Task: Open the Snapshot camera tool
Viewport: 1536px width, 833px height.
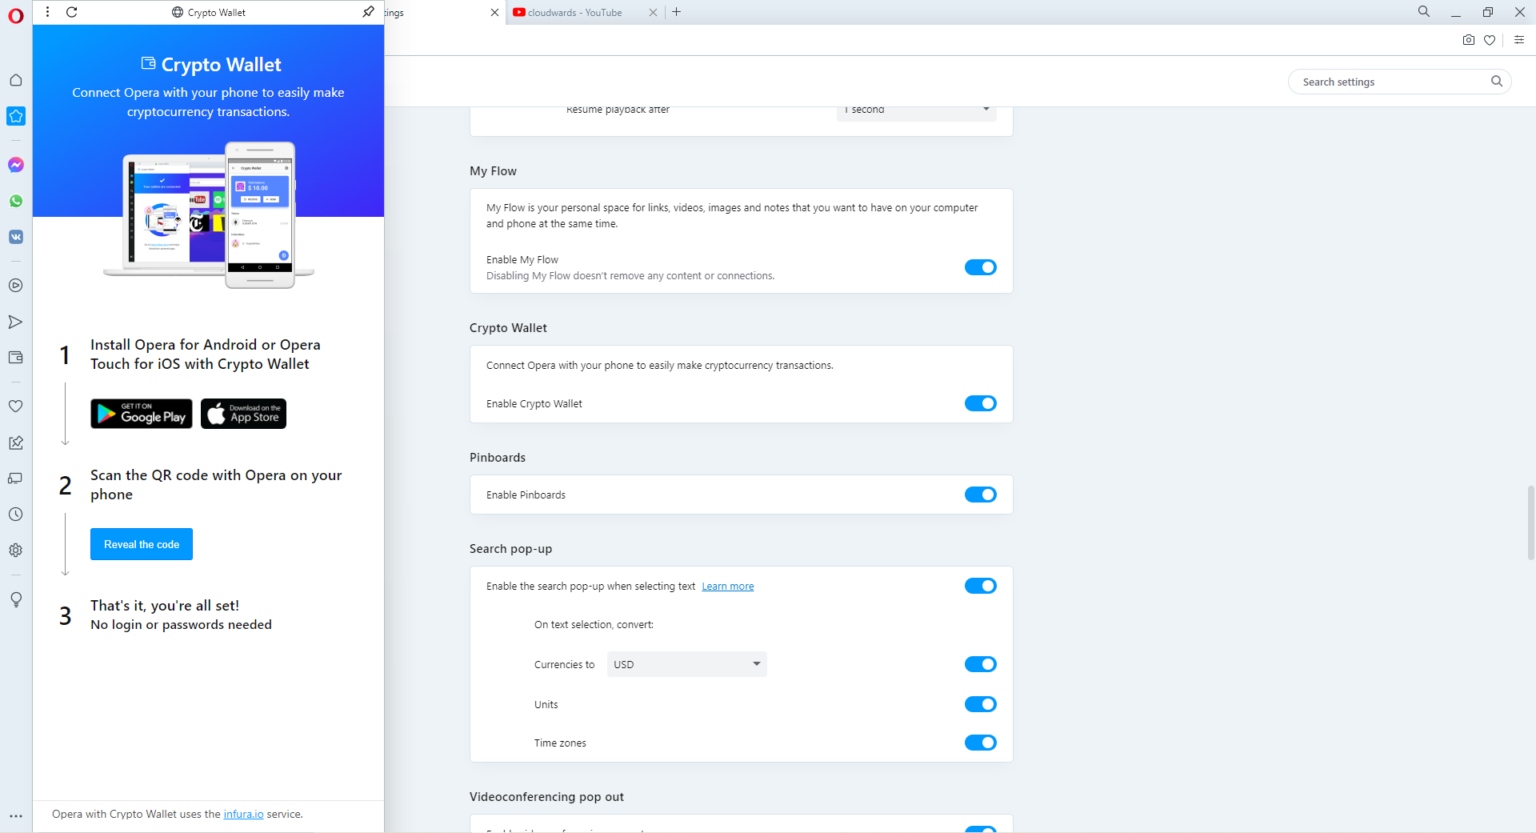Action: click(1468, 40)
